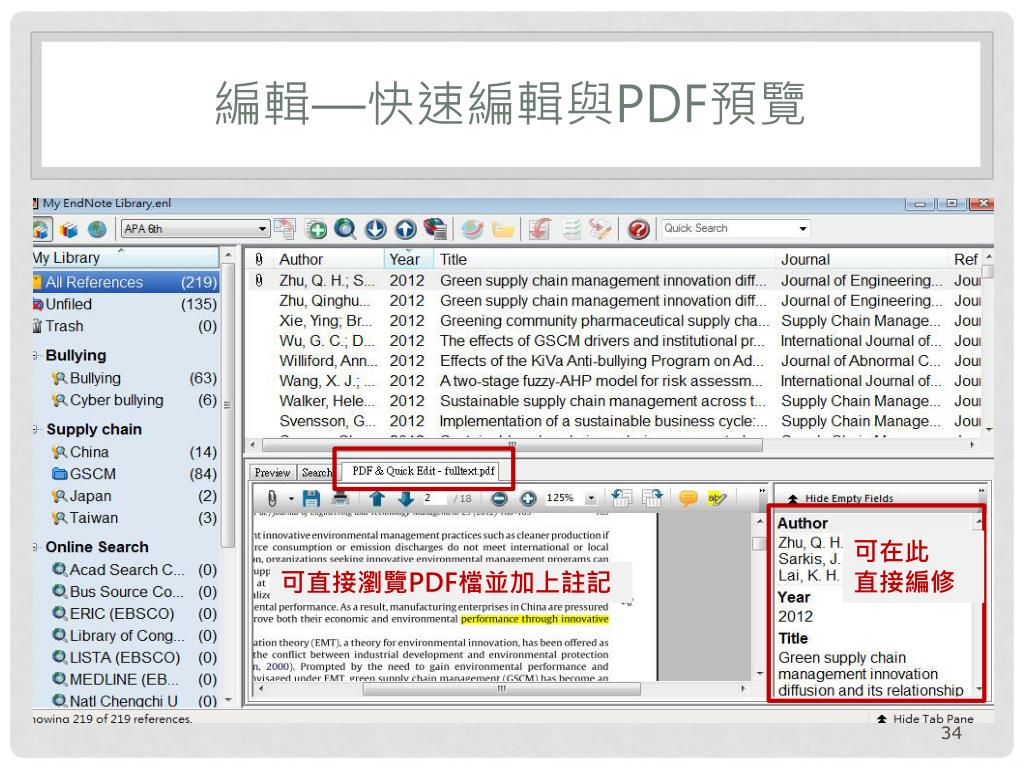Screen dimensions: 1024x768
Task: Go to previous PDF page arrow
Action: [x=377, y=499]
